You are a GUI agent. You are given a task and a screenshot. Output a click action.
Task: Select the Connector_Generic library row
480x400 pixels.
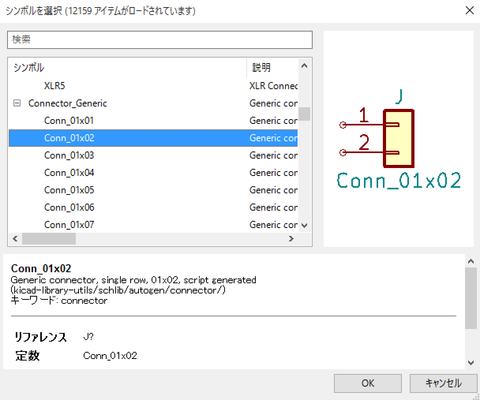(153, 103)
